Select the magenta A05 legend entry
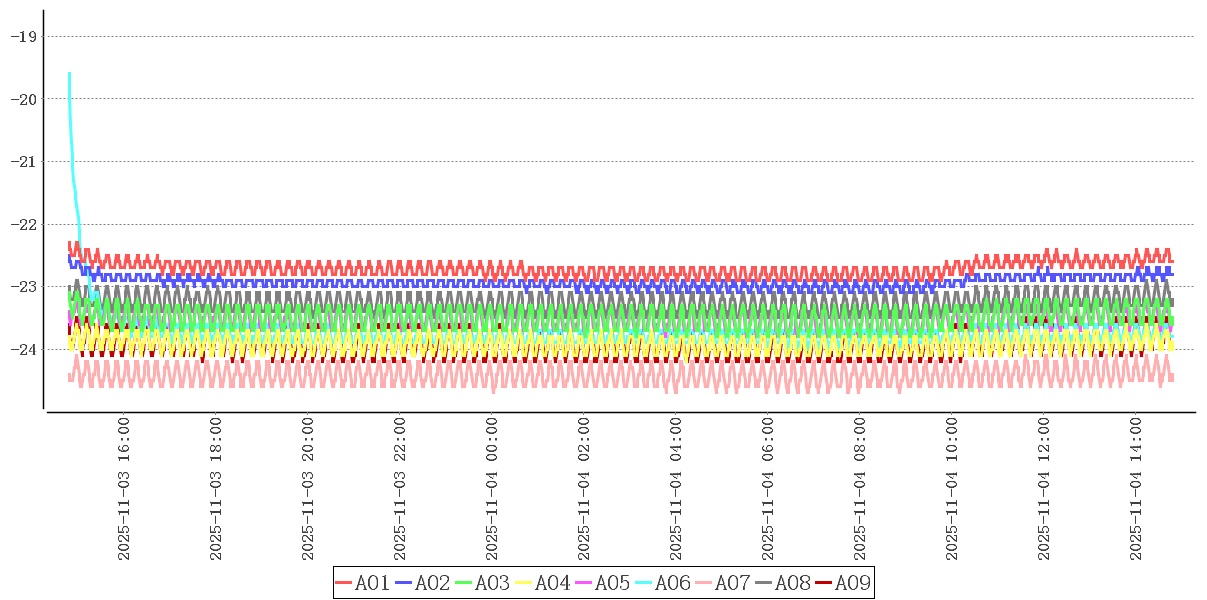1207x600 pixels. point(602,583)
